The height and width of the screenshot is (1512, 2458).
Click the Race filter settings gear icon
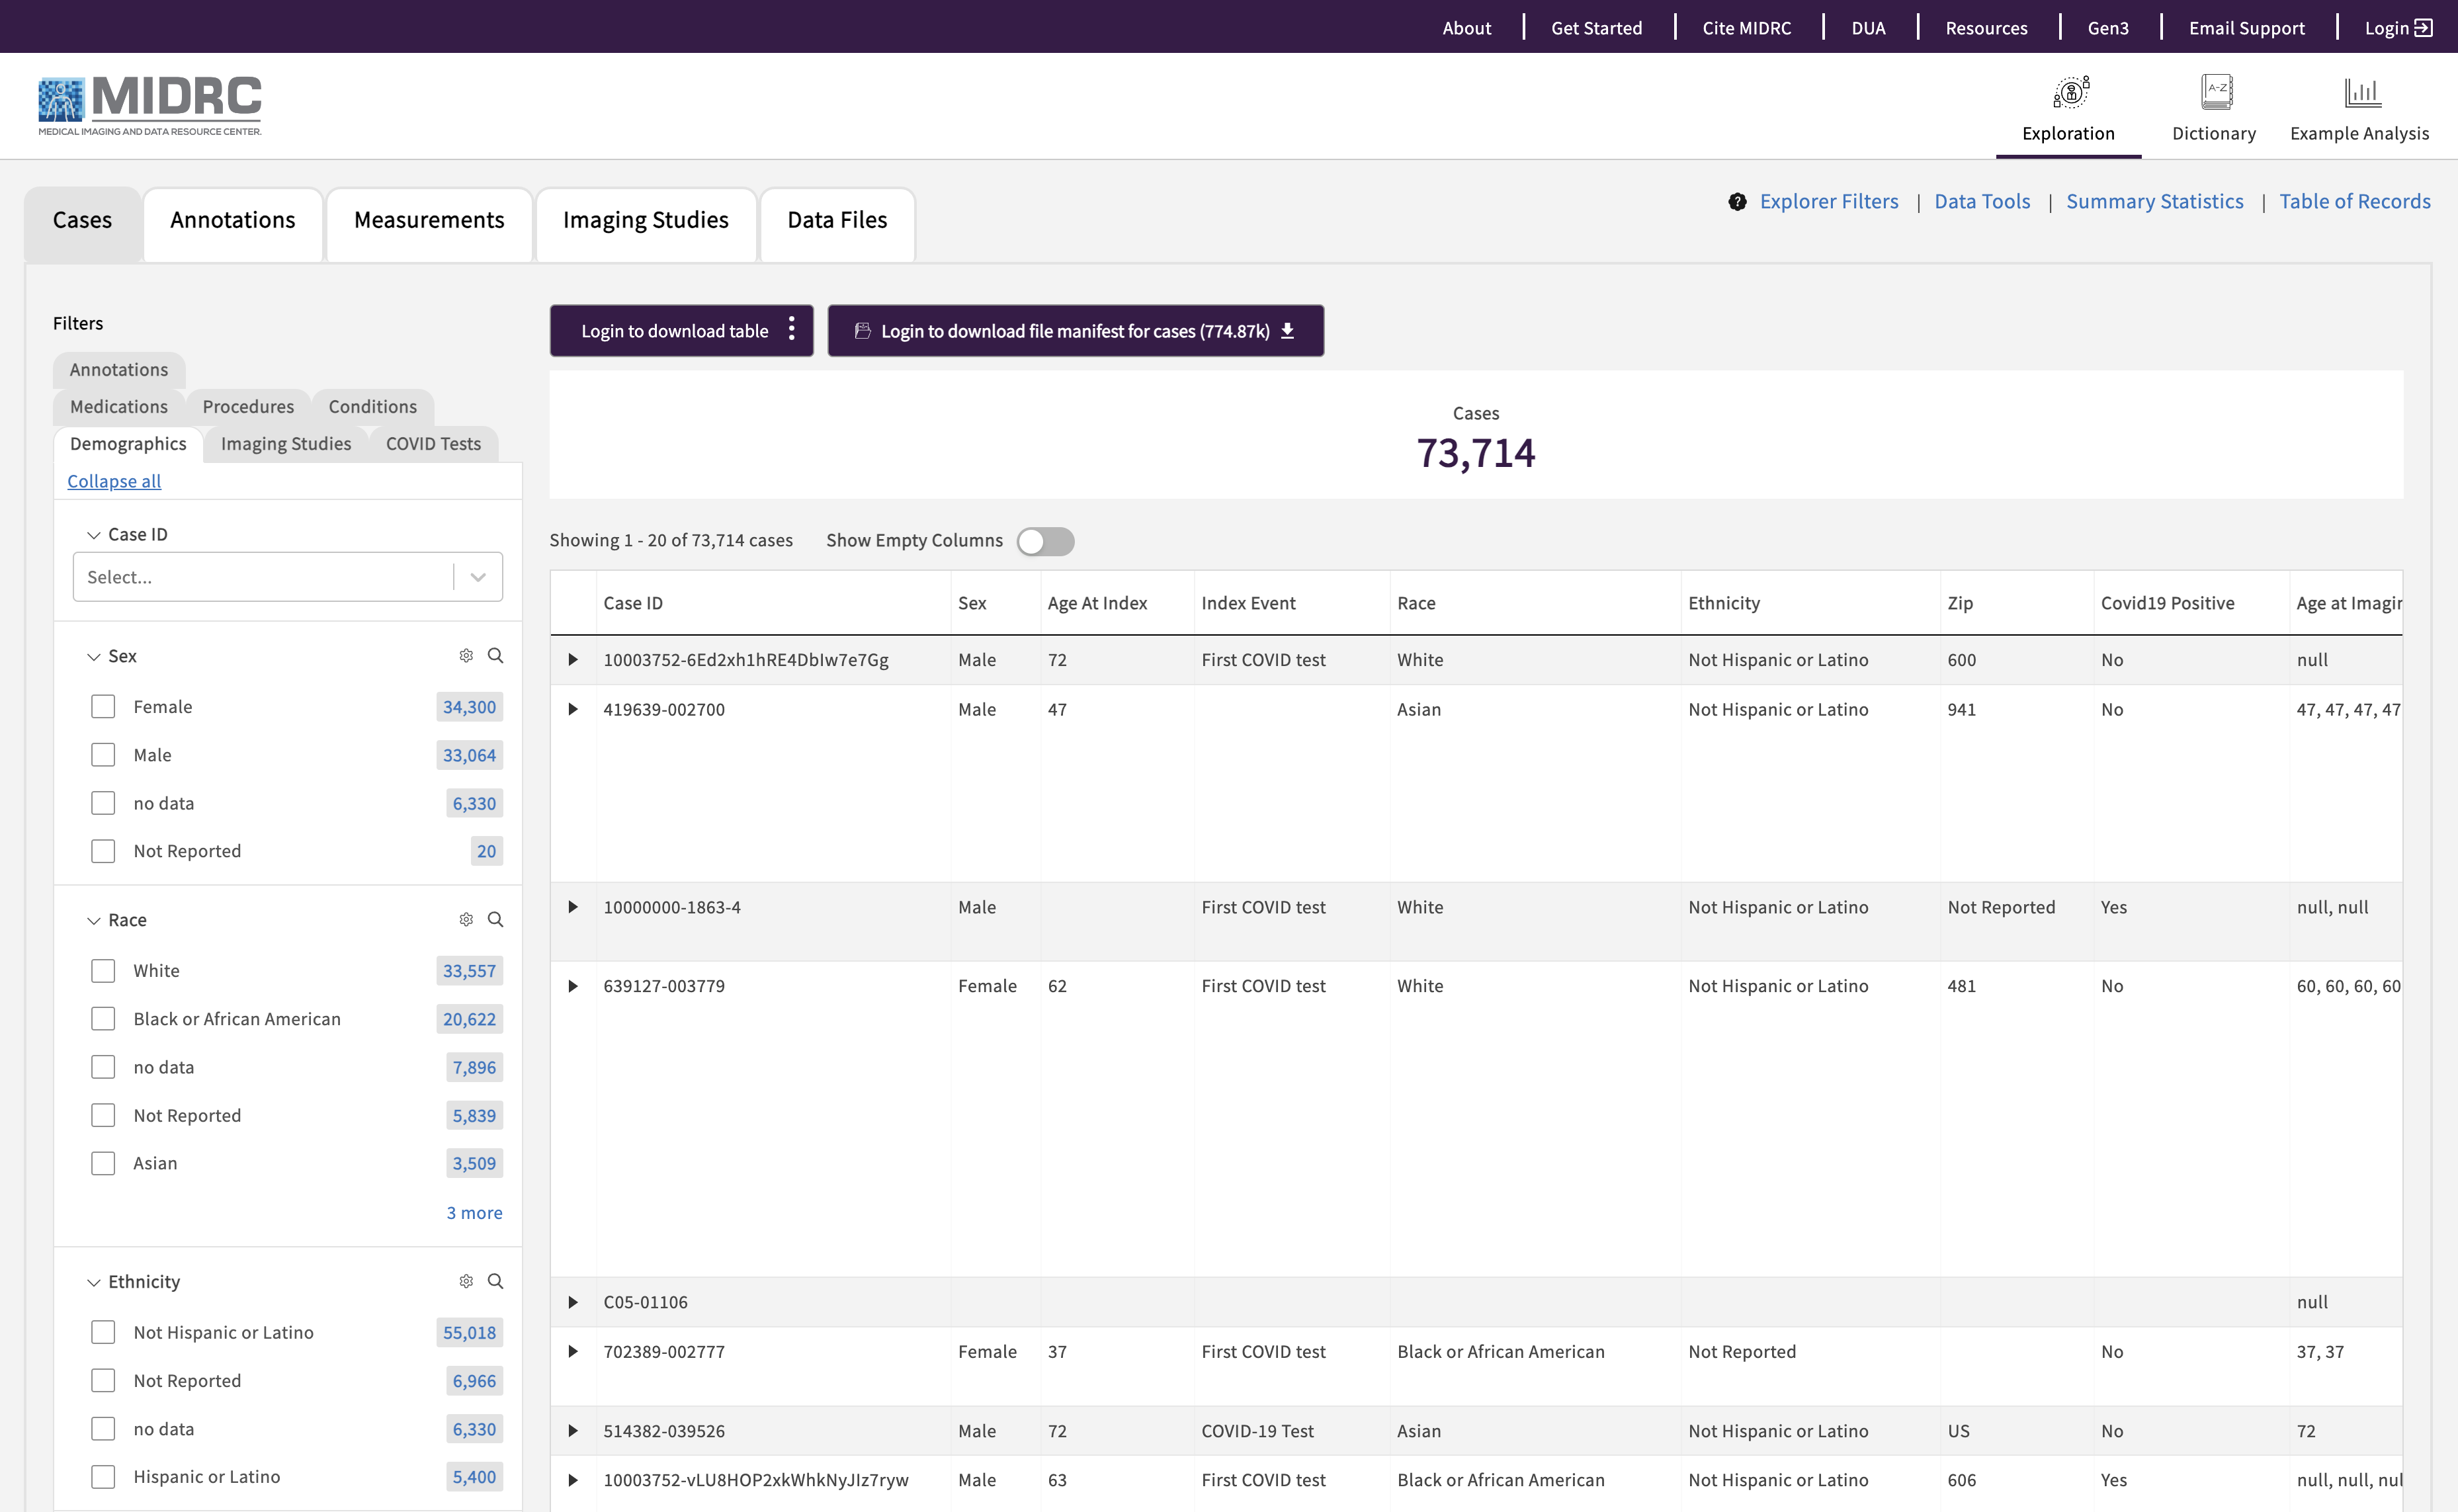point(466,920)
